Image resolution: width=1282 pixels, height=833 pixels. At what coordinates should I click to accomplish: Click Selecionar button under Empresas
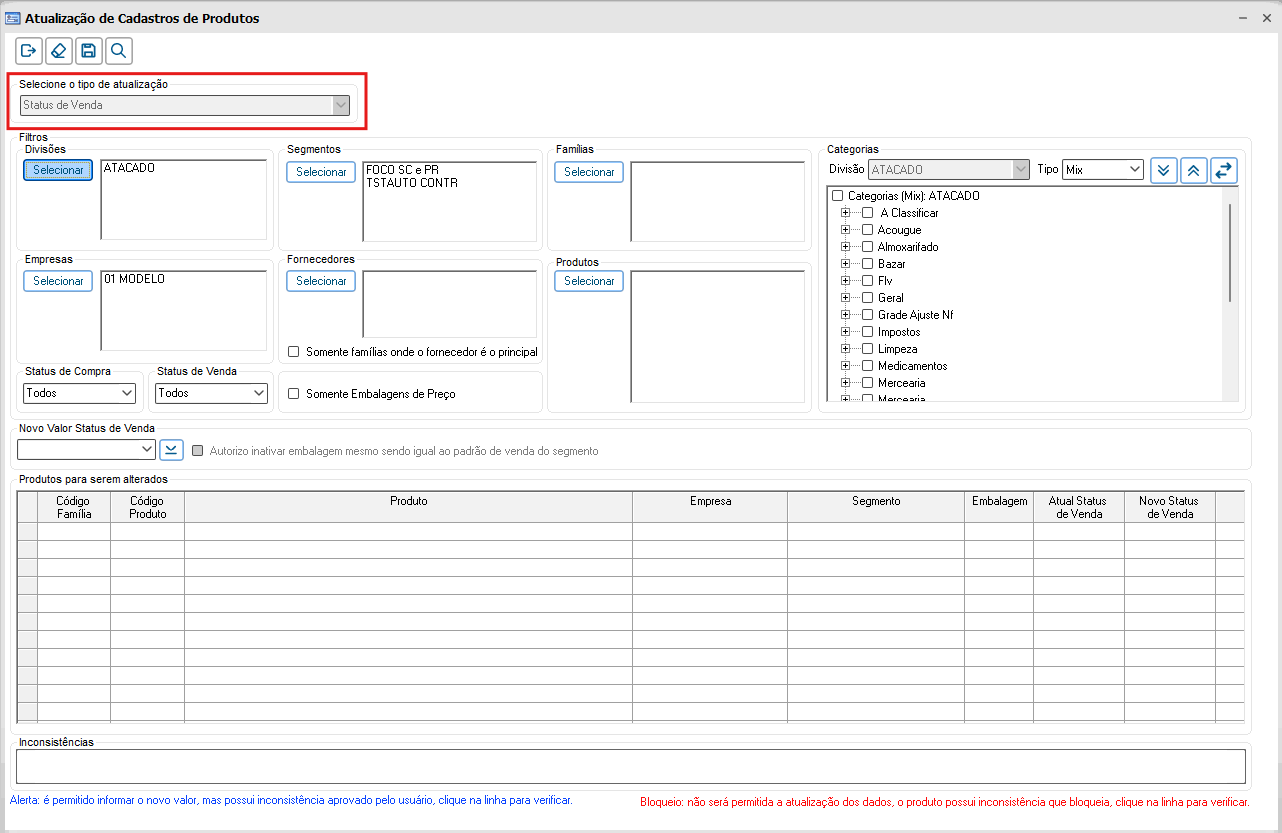point(58,281)
